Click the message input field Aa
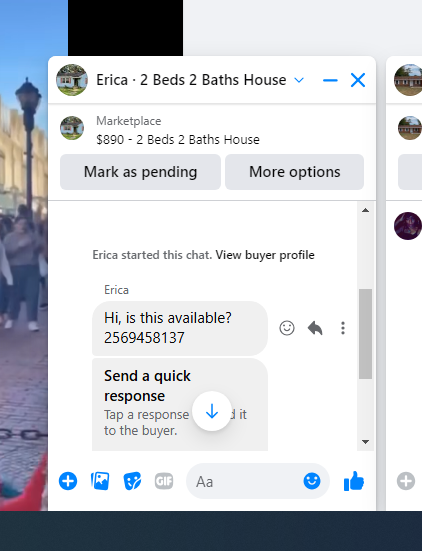 [244, 481]
